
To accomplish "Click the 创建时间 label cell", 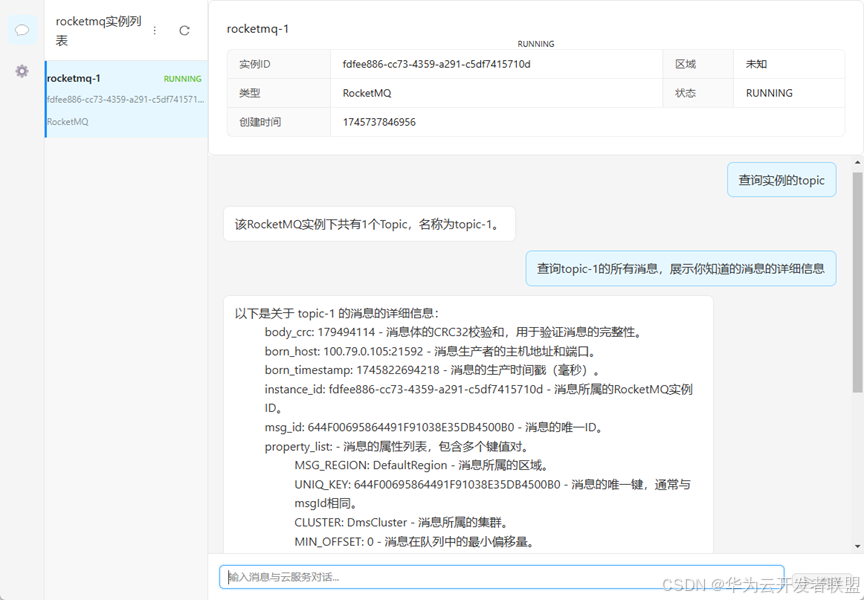I will click(x=279, y=122).
